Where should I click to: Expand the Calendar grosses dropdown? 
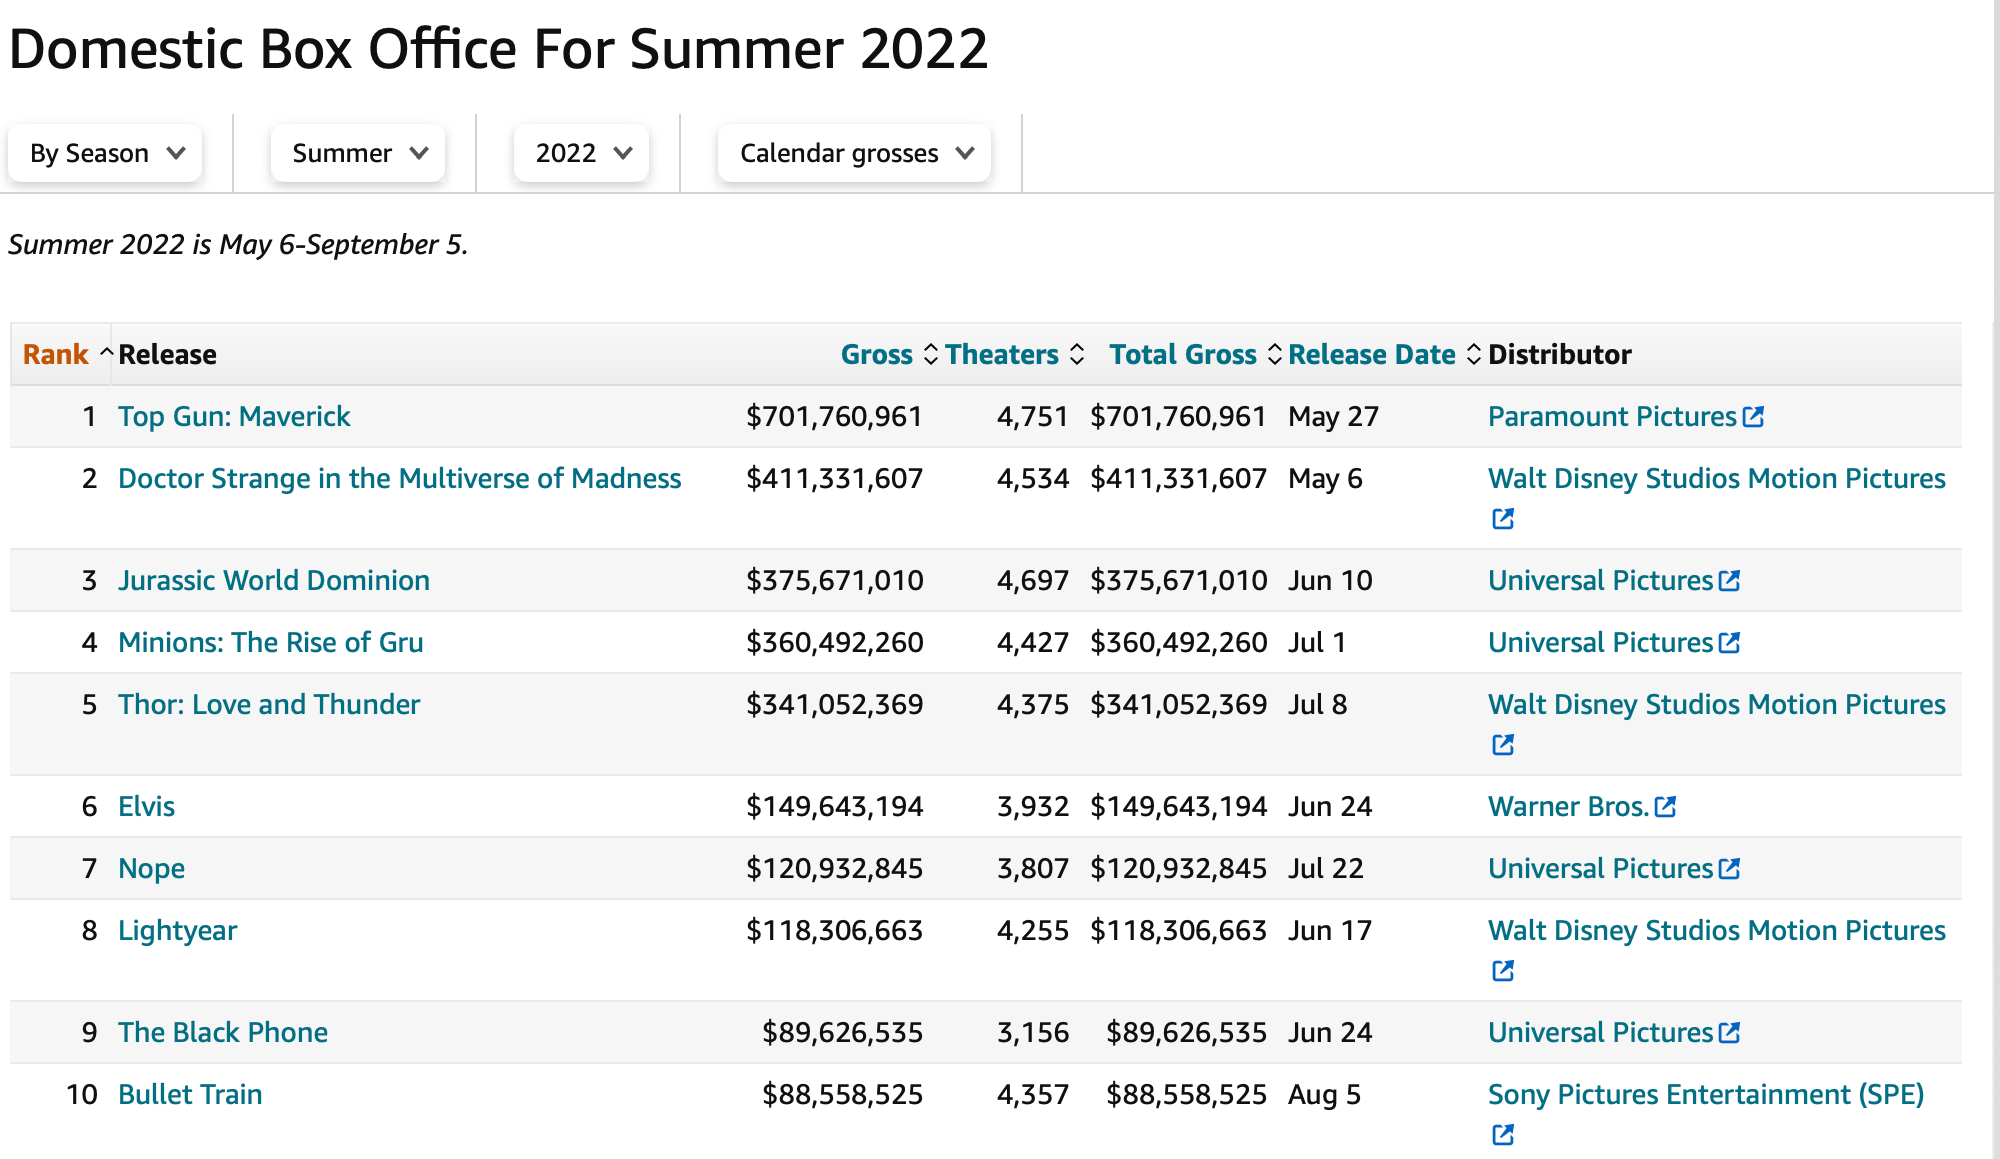(855, 153)
